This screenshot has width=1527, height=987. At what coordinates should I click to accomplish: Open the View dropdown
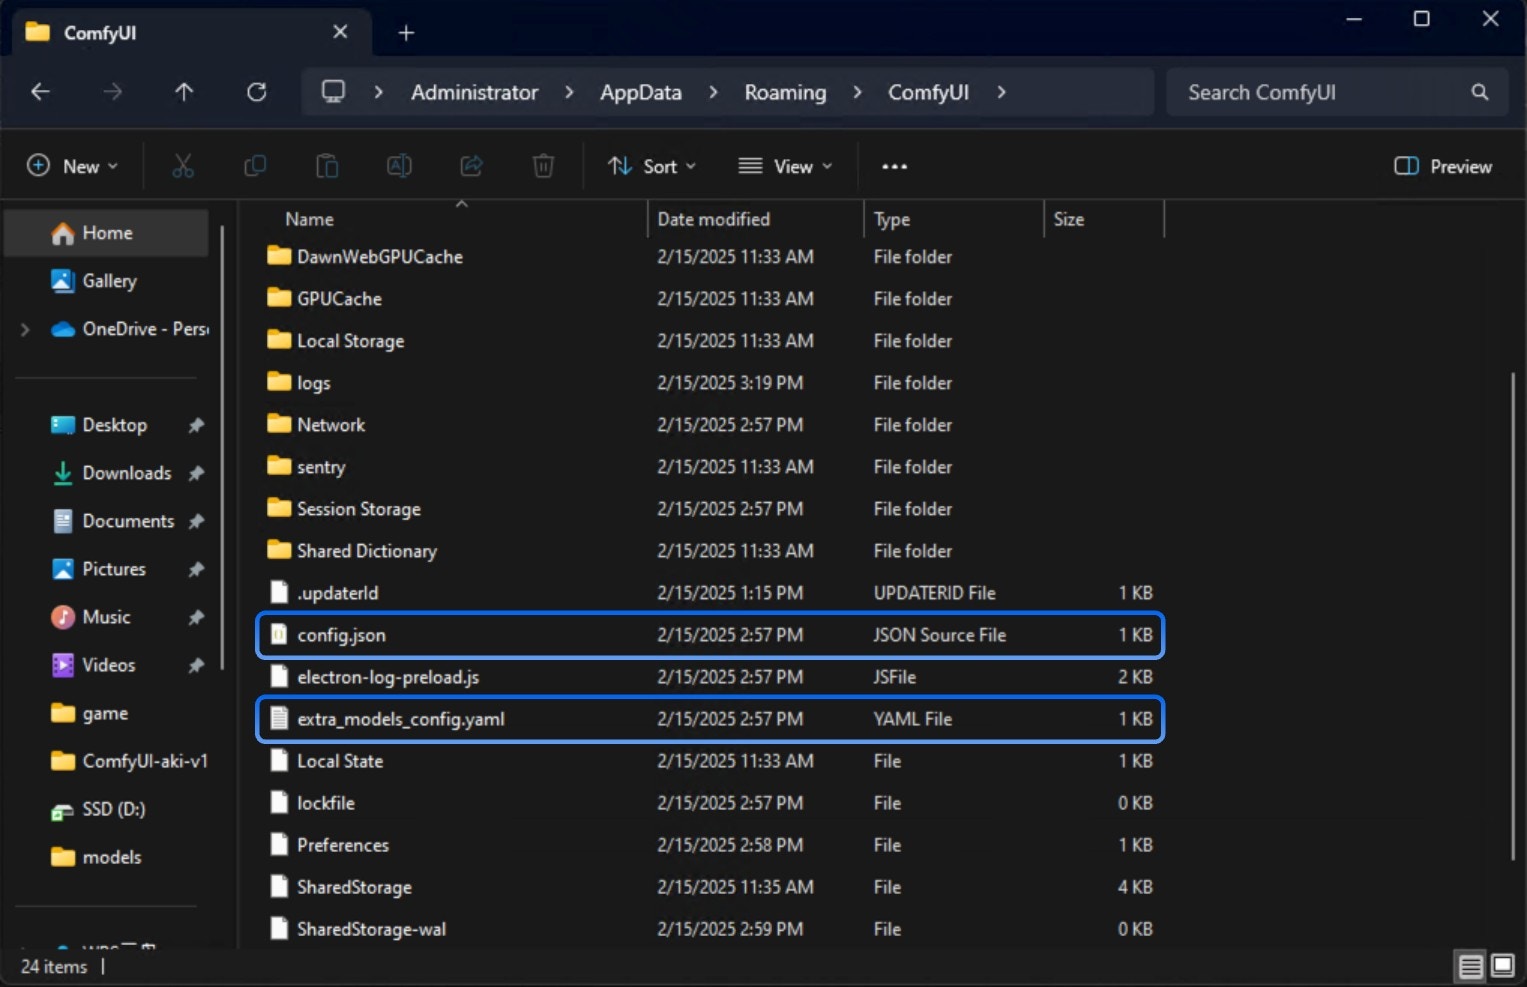coord(786,166)
